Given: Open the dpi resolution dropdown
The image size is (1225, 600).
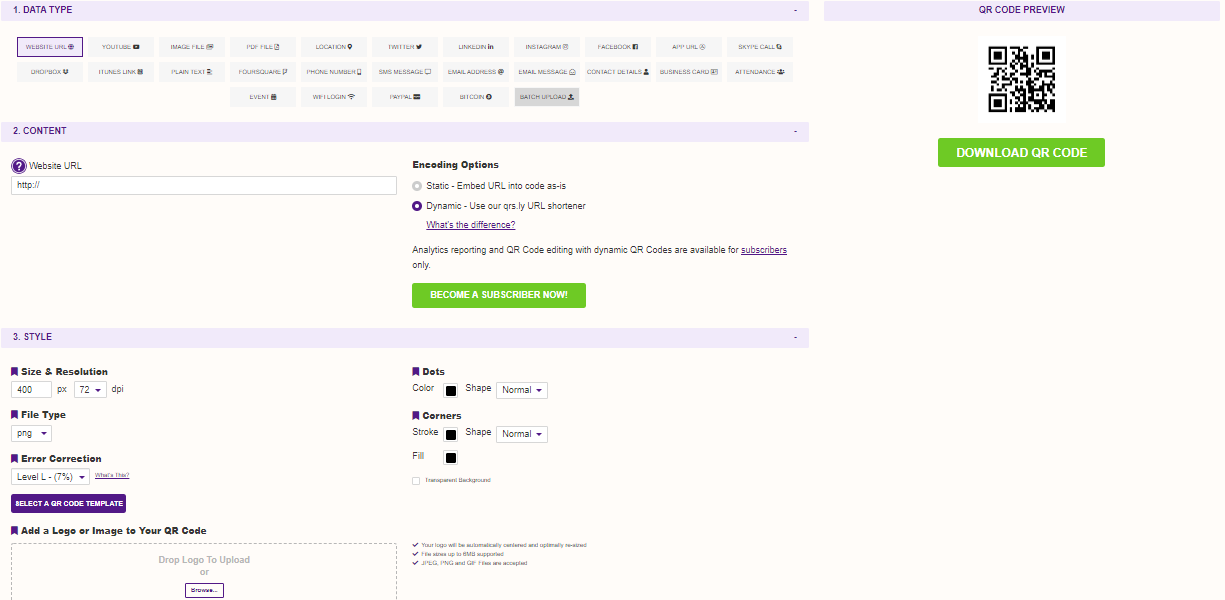Looking at the screenshot, I should 90,390.
